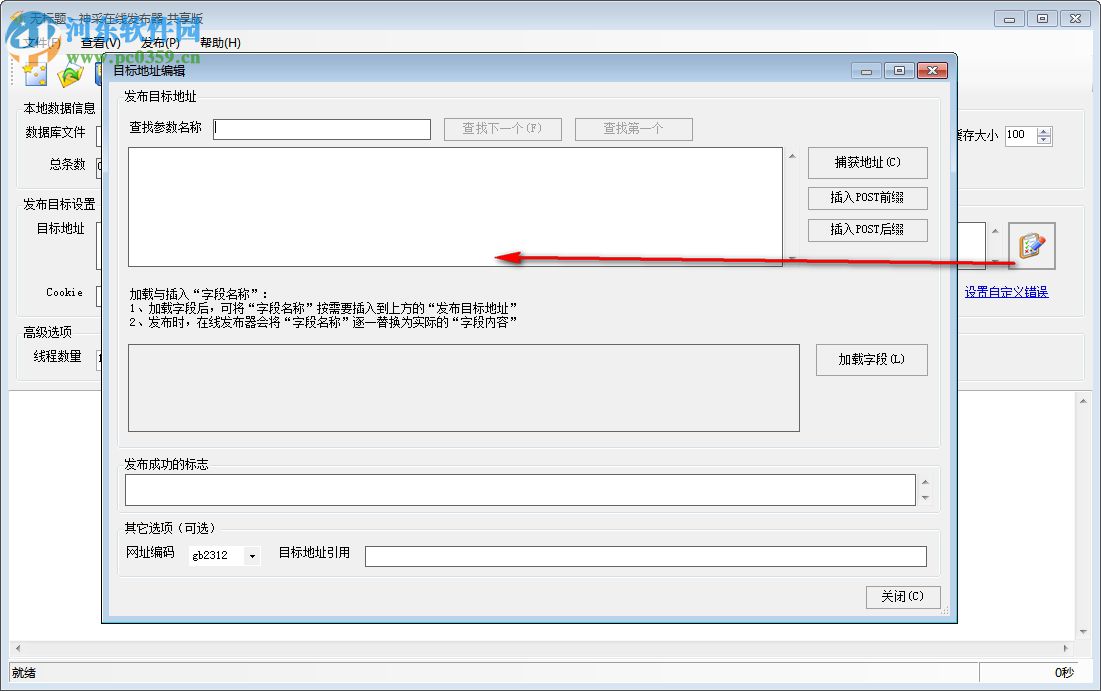Click scroll up arrow of main window log area
Image resolution: width=1101 pixels, height=691 pixels.
pyautogui.click(x=1083, y=401)
